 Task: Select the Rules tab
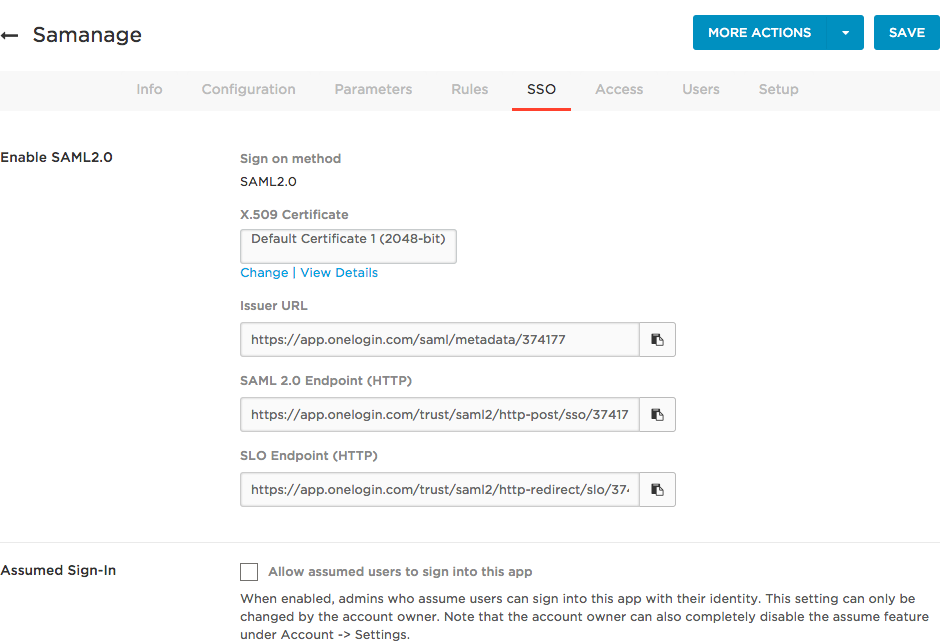pos(469,89)
